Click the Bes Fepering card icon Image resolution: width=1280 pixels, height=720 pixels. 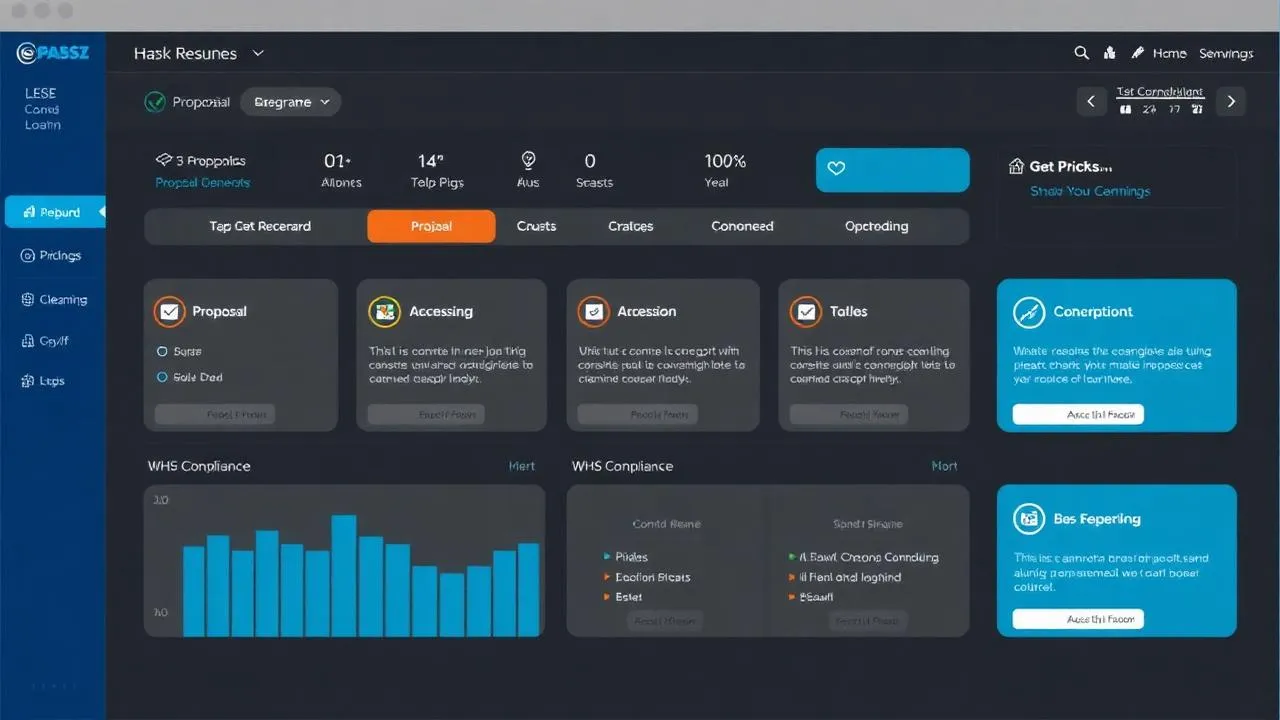(x=1028, y=519)
